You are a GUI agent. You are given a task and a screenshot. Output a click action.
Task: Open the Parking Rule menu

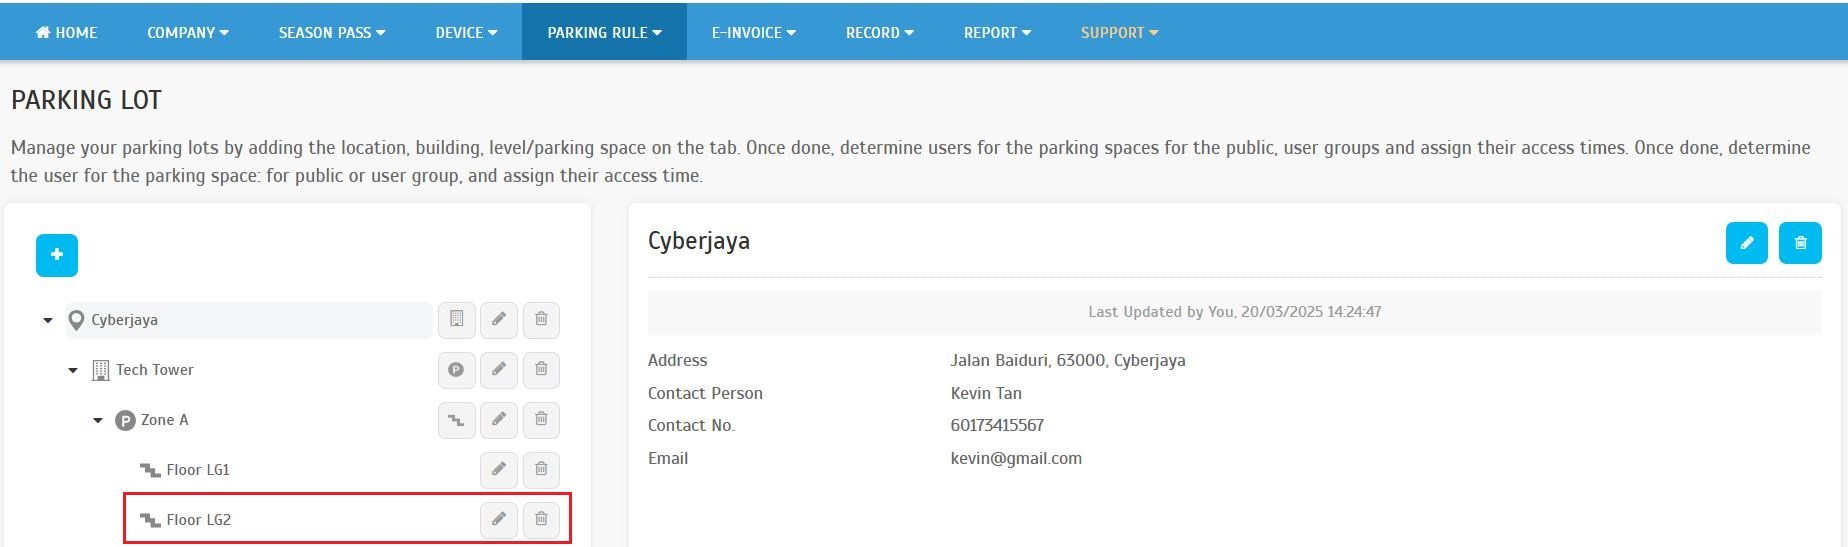604,33
